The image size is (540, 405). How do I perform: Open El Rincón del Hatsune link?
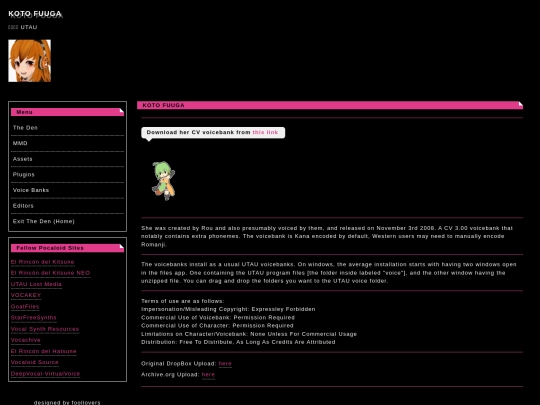43,352
